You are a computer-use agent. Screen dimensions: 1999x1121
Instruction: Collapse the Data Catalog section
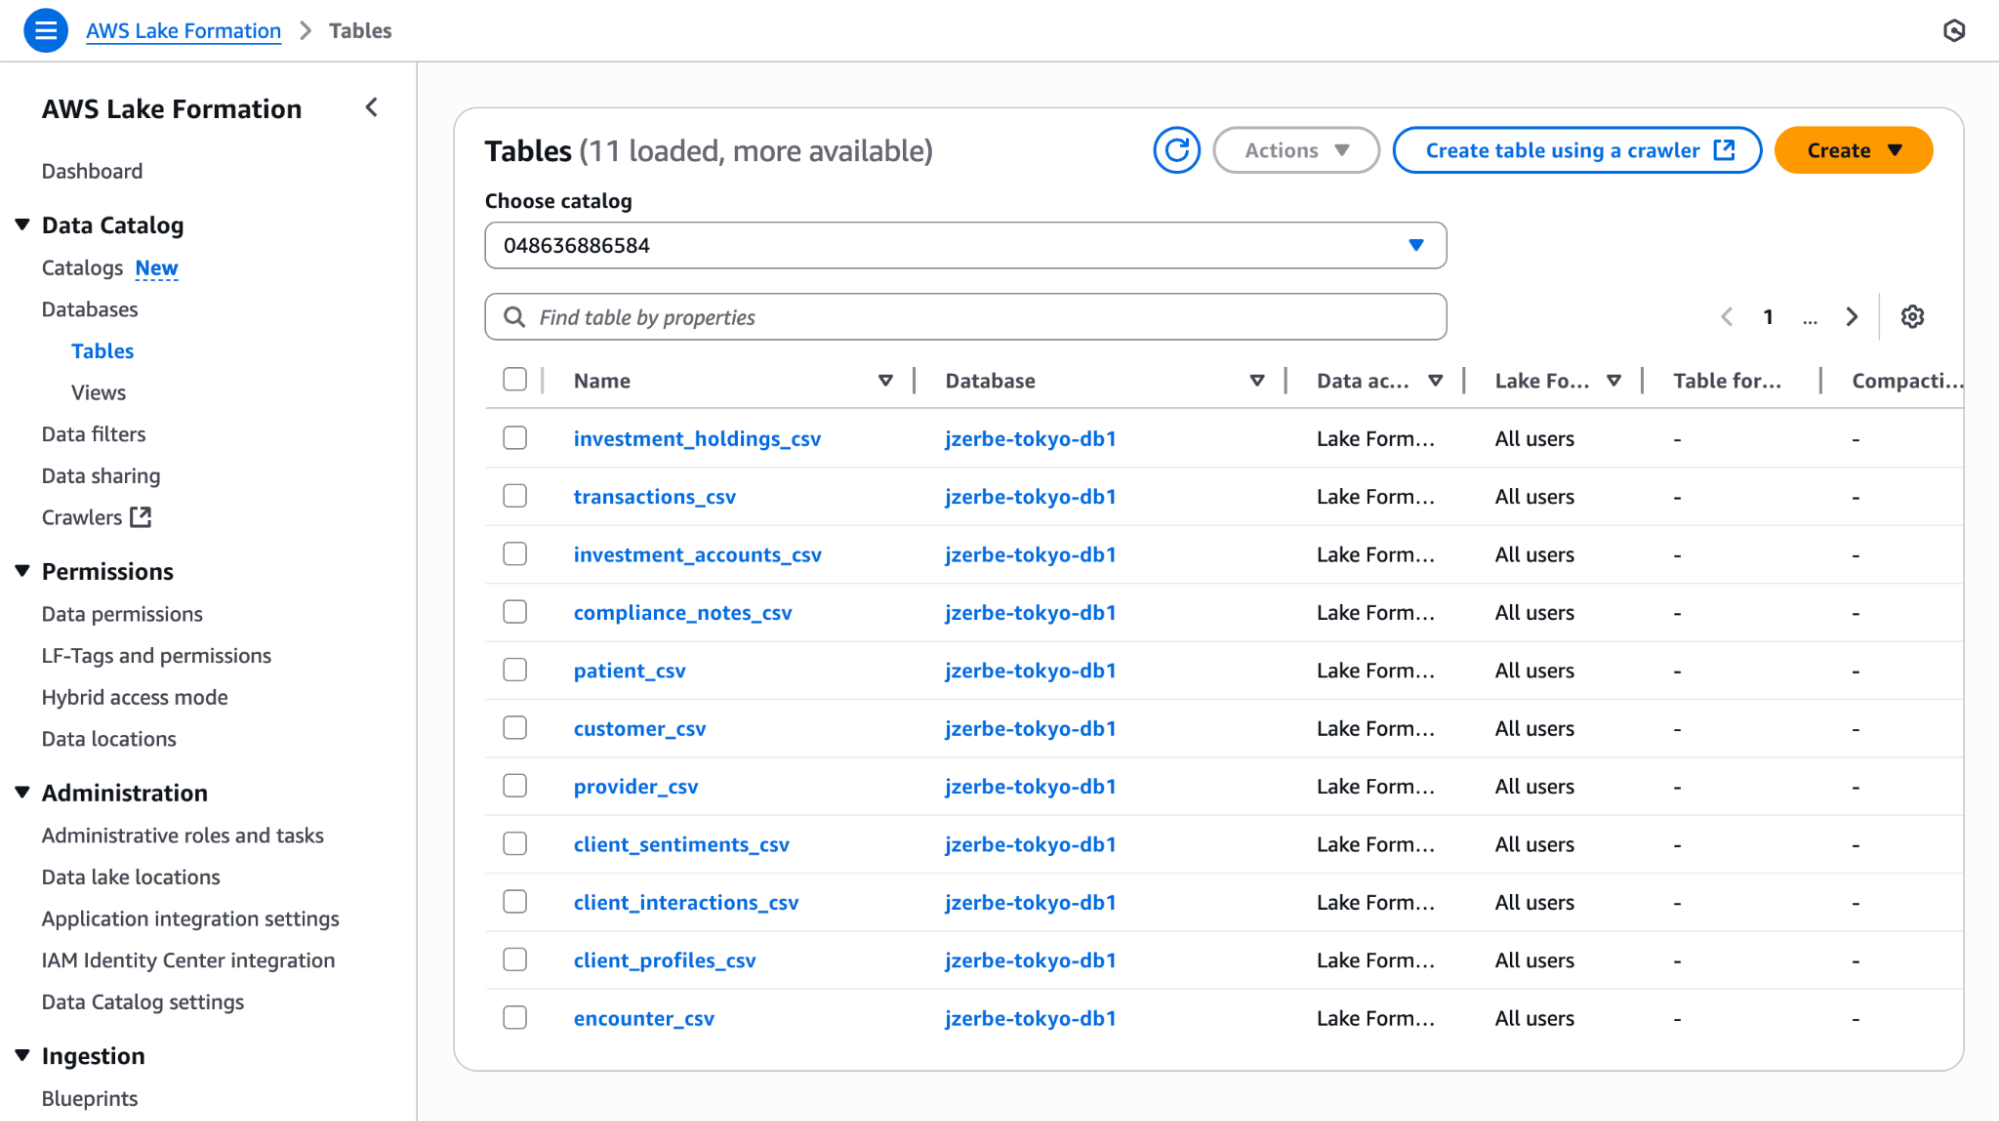[22, 225]
